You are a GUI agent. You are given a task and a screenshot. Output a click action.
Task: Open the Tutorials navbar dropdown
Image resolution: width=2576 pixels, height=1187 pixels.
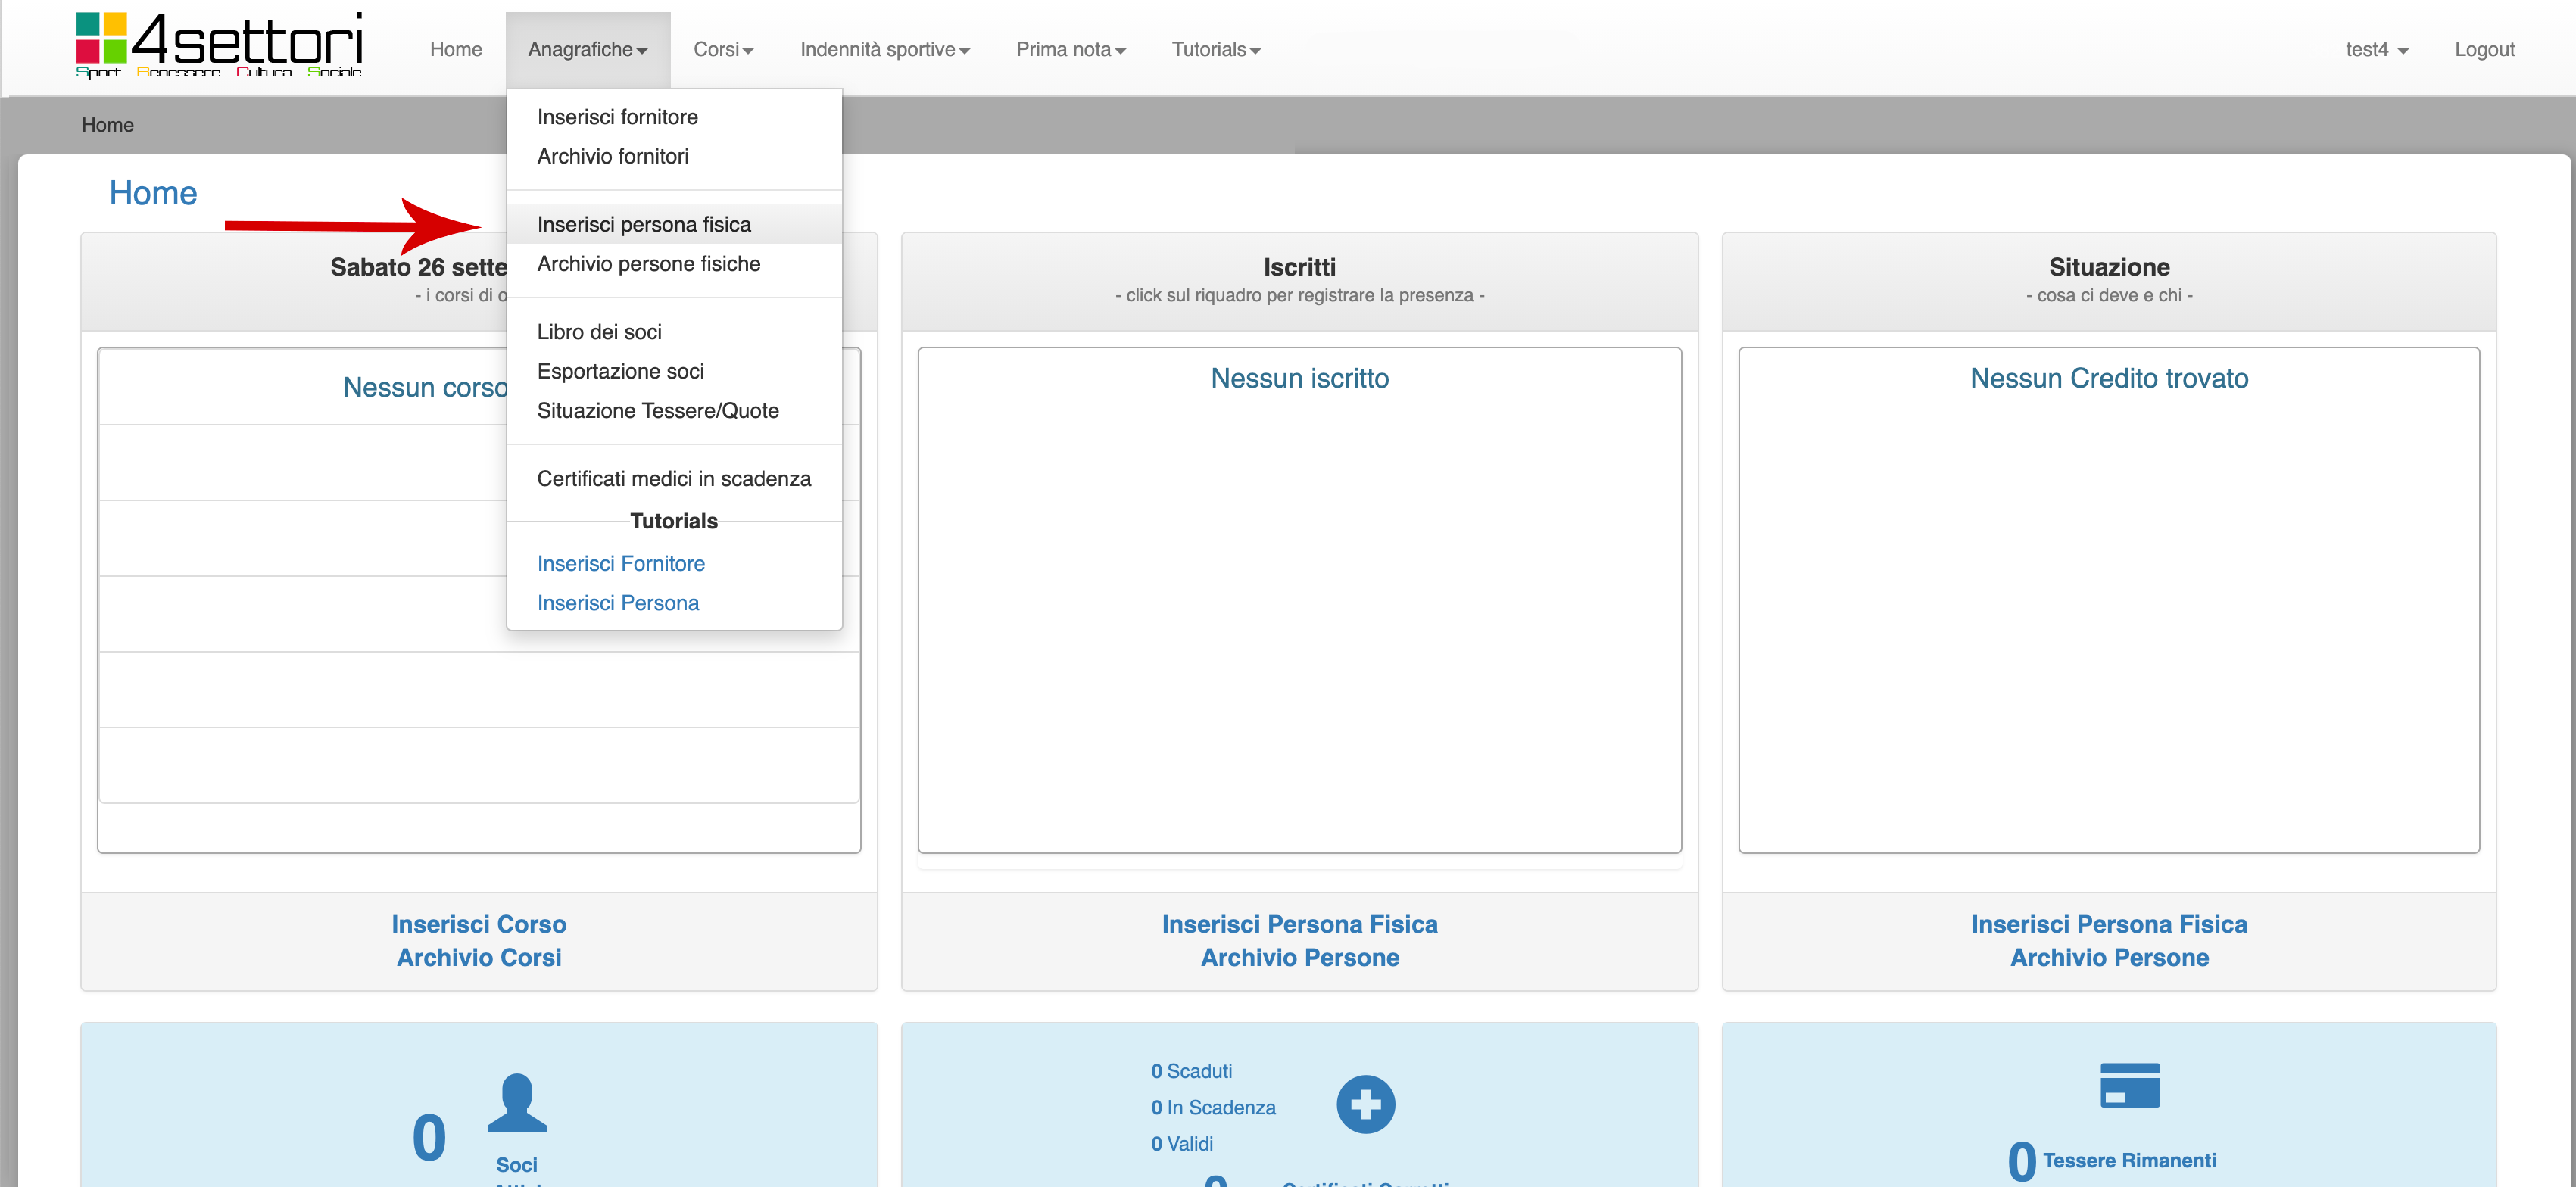(x=1215, y=49)
